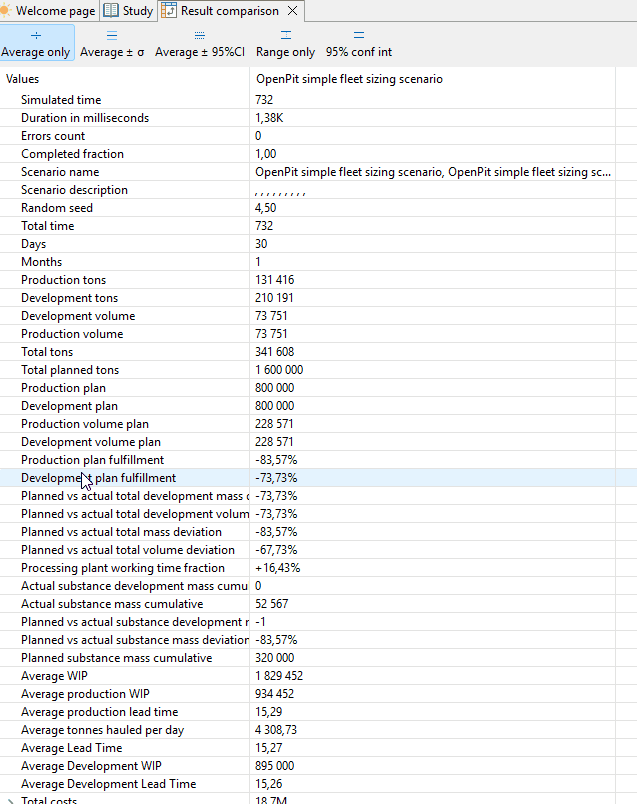This screenshot has height=804, width=637.
Task: Click the 4 308,73 tonnes per day value
Action: [276, 730]
